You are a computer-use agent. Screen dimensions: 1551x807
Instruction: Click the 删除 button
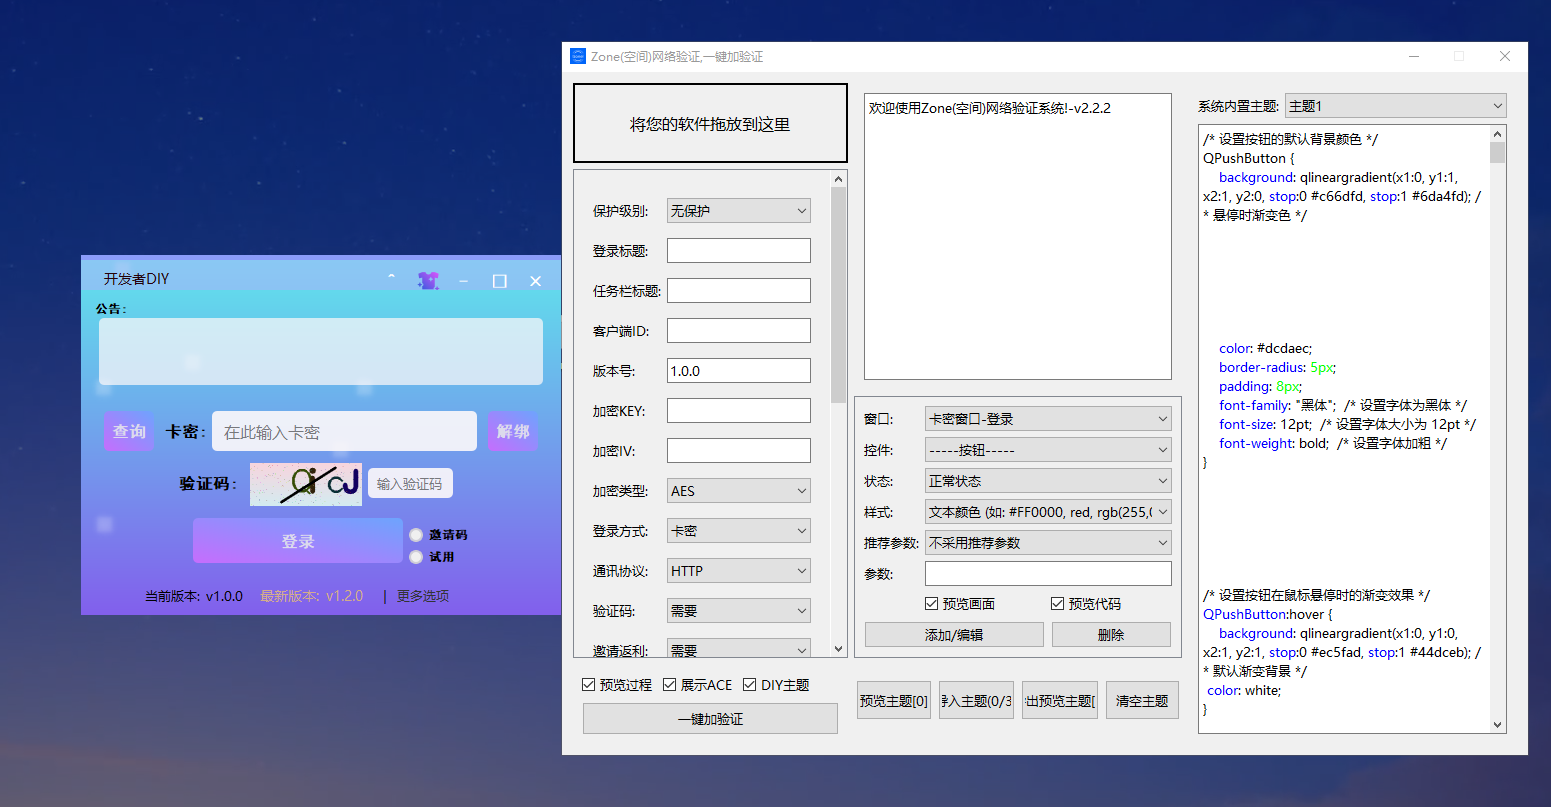(x=1111, y=635)
